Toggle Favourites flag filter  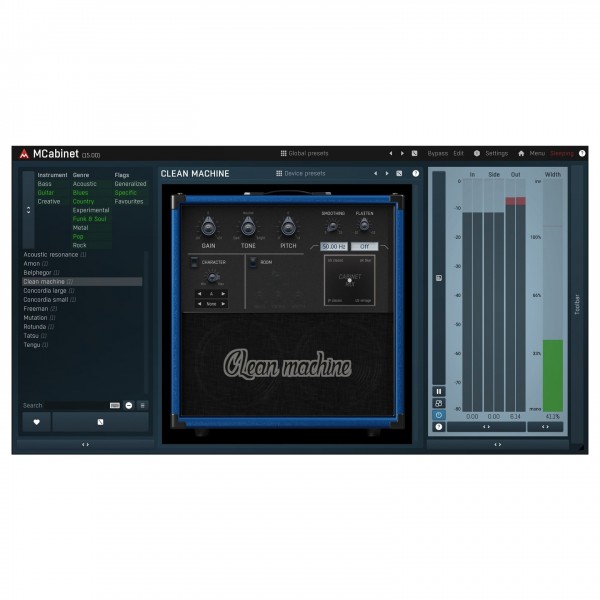tap(129, 202)
